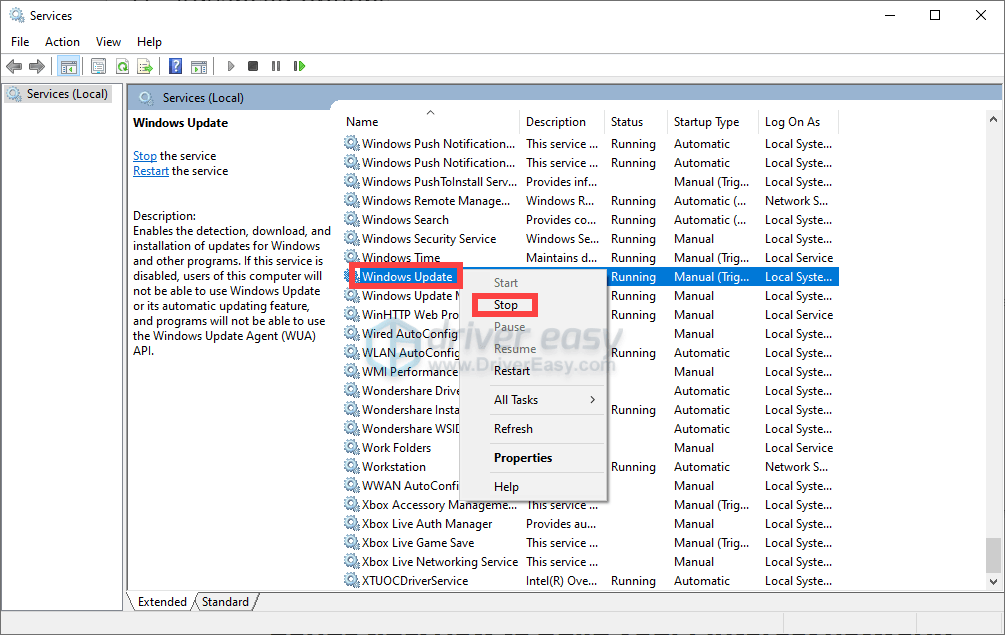The width and height of the screenshot is (1005, 635).
Task: Click gear icon beside Xbox Live Networking Service
Action: click(x=351, y=561)
